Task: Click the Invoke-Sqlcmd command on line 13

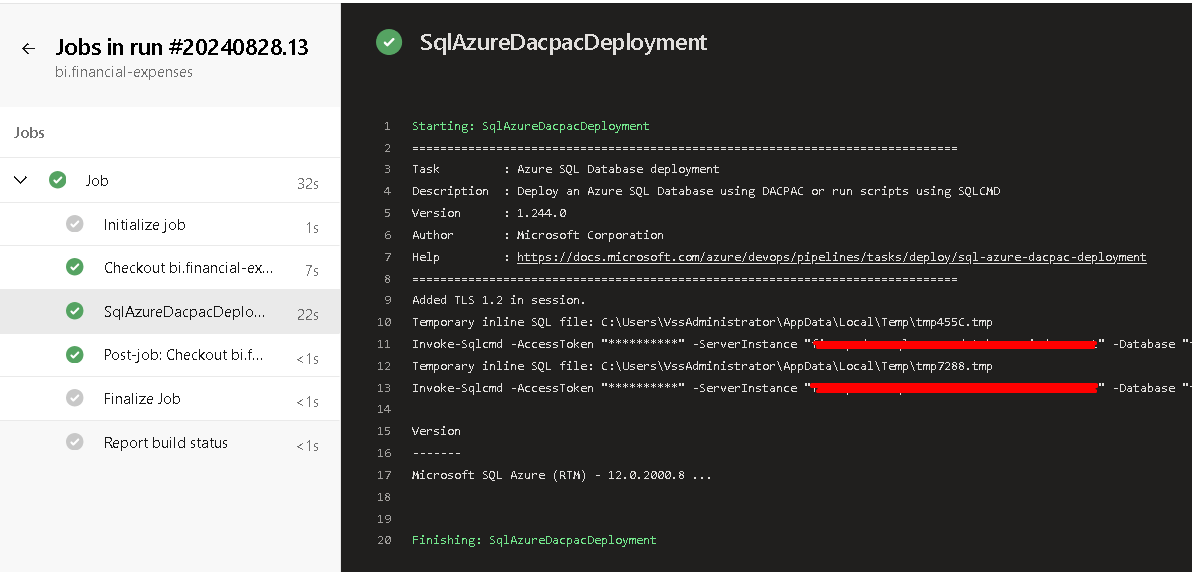Action: (802, 388)
